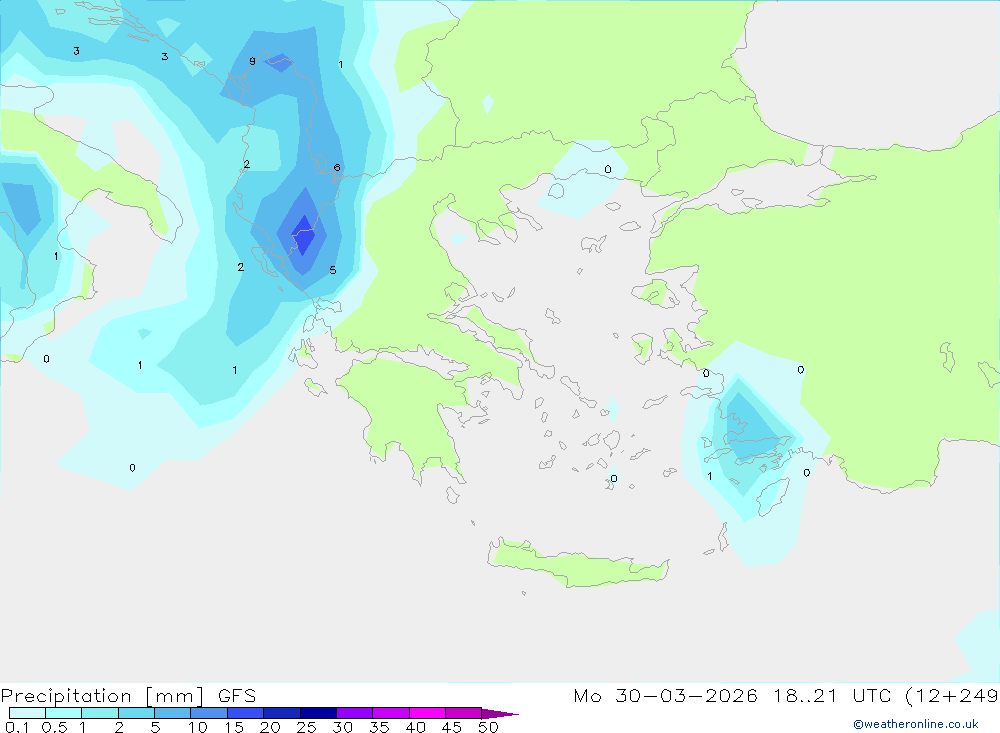Click the "GFS" model label
Image resolution: width=1000 pixels, height=733 pixels.
237,695
